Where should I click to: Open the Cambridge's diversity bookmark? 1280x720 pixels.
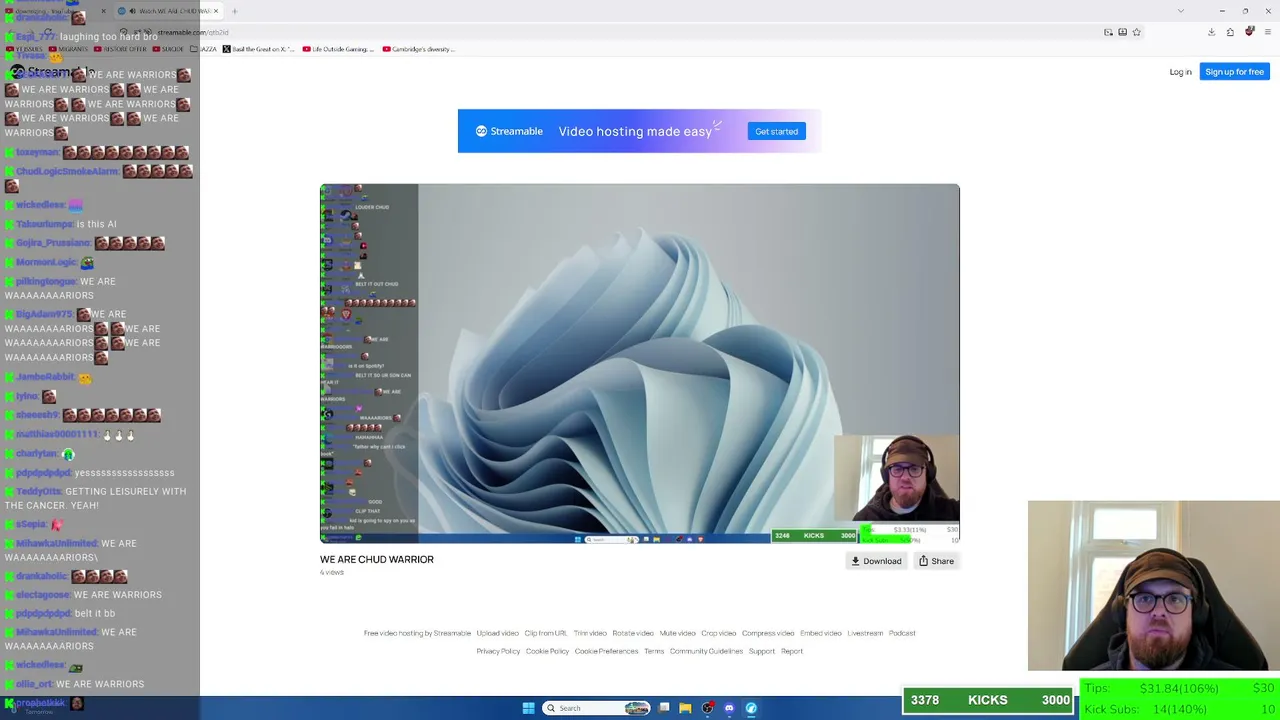pyautogui.click(x=418, y=49)
